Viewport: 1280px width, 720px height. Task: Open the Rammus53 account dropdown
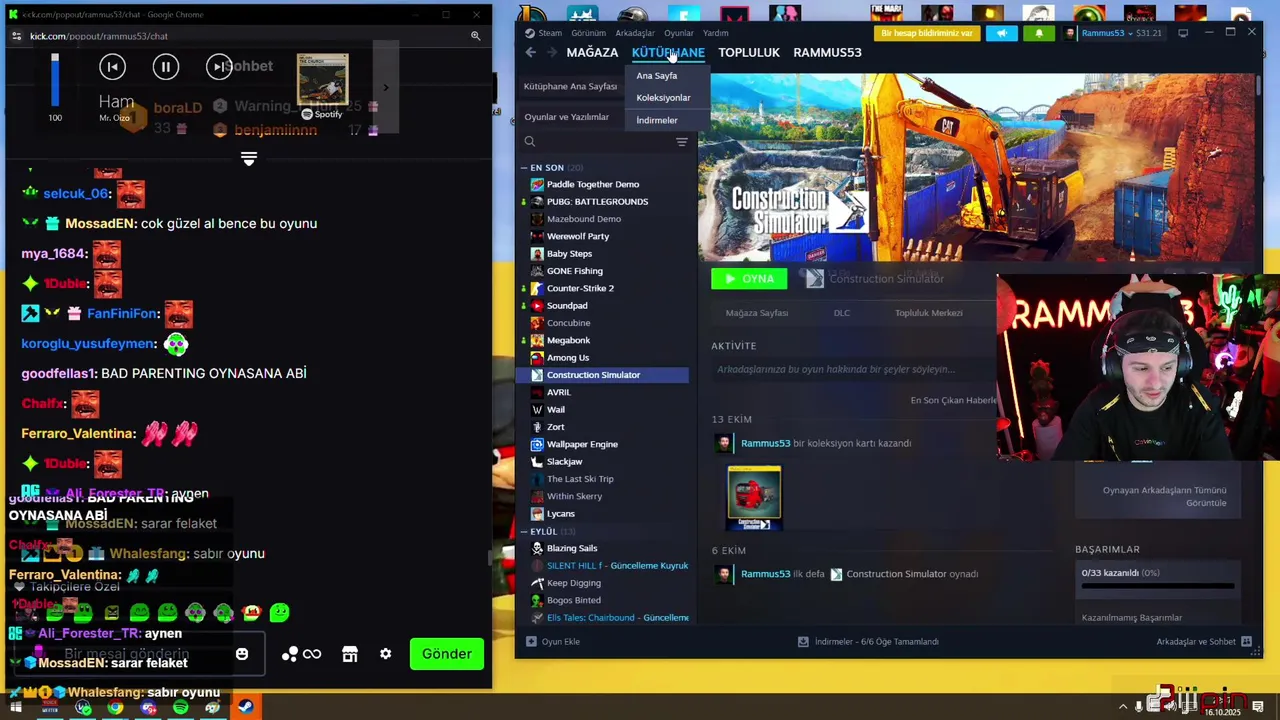point(1114,33)
